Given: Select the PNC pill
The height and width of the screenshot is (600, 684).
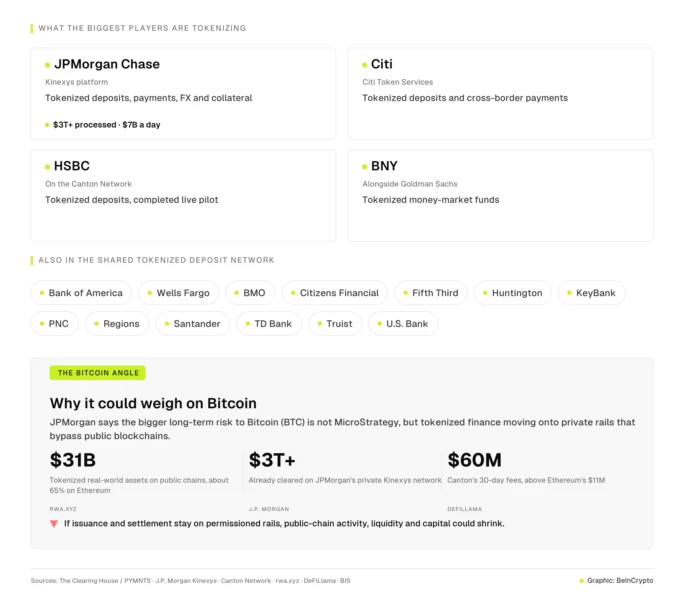Looking at the screenshot, I should [55, 324].
